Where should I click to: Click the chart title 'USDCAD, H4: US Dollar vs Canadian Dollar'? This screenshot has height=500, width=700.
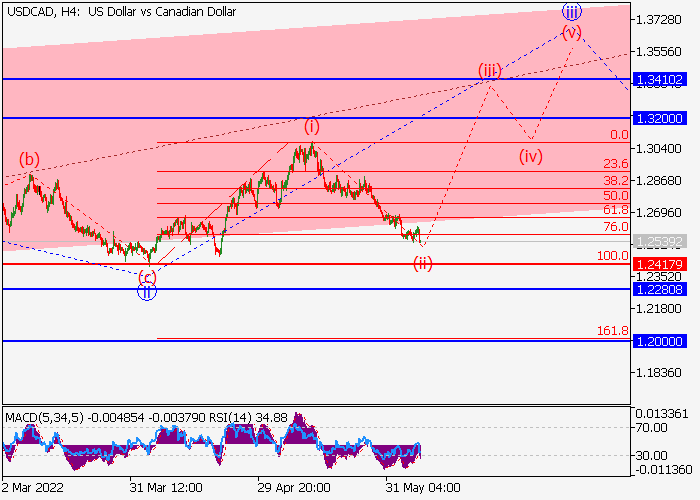point(121,12)
